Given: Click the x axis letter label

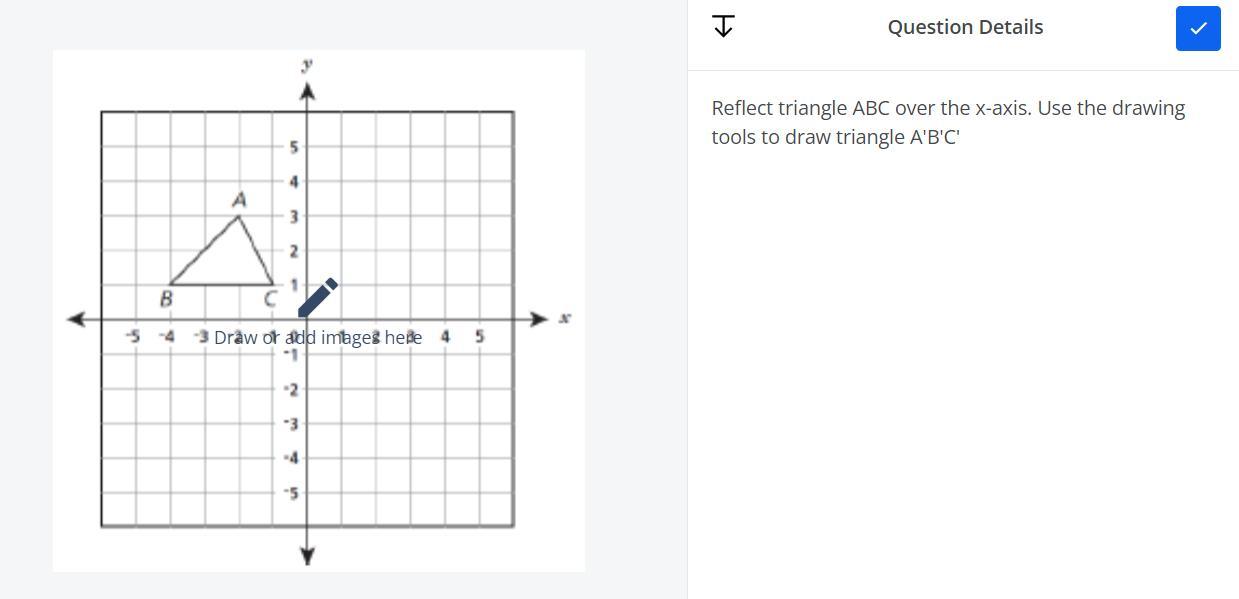Looking at the screenshot, I should tap(565, 318).
